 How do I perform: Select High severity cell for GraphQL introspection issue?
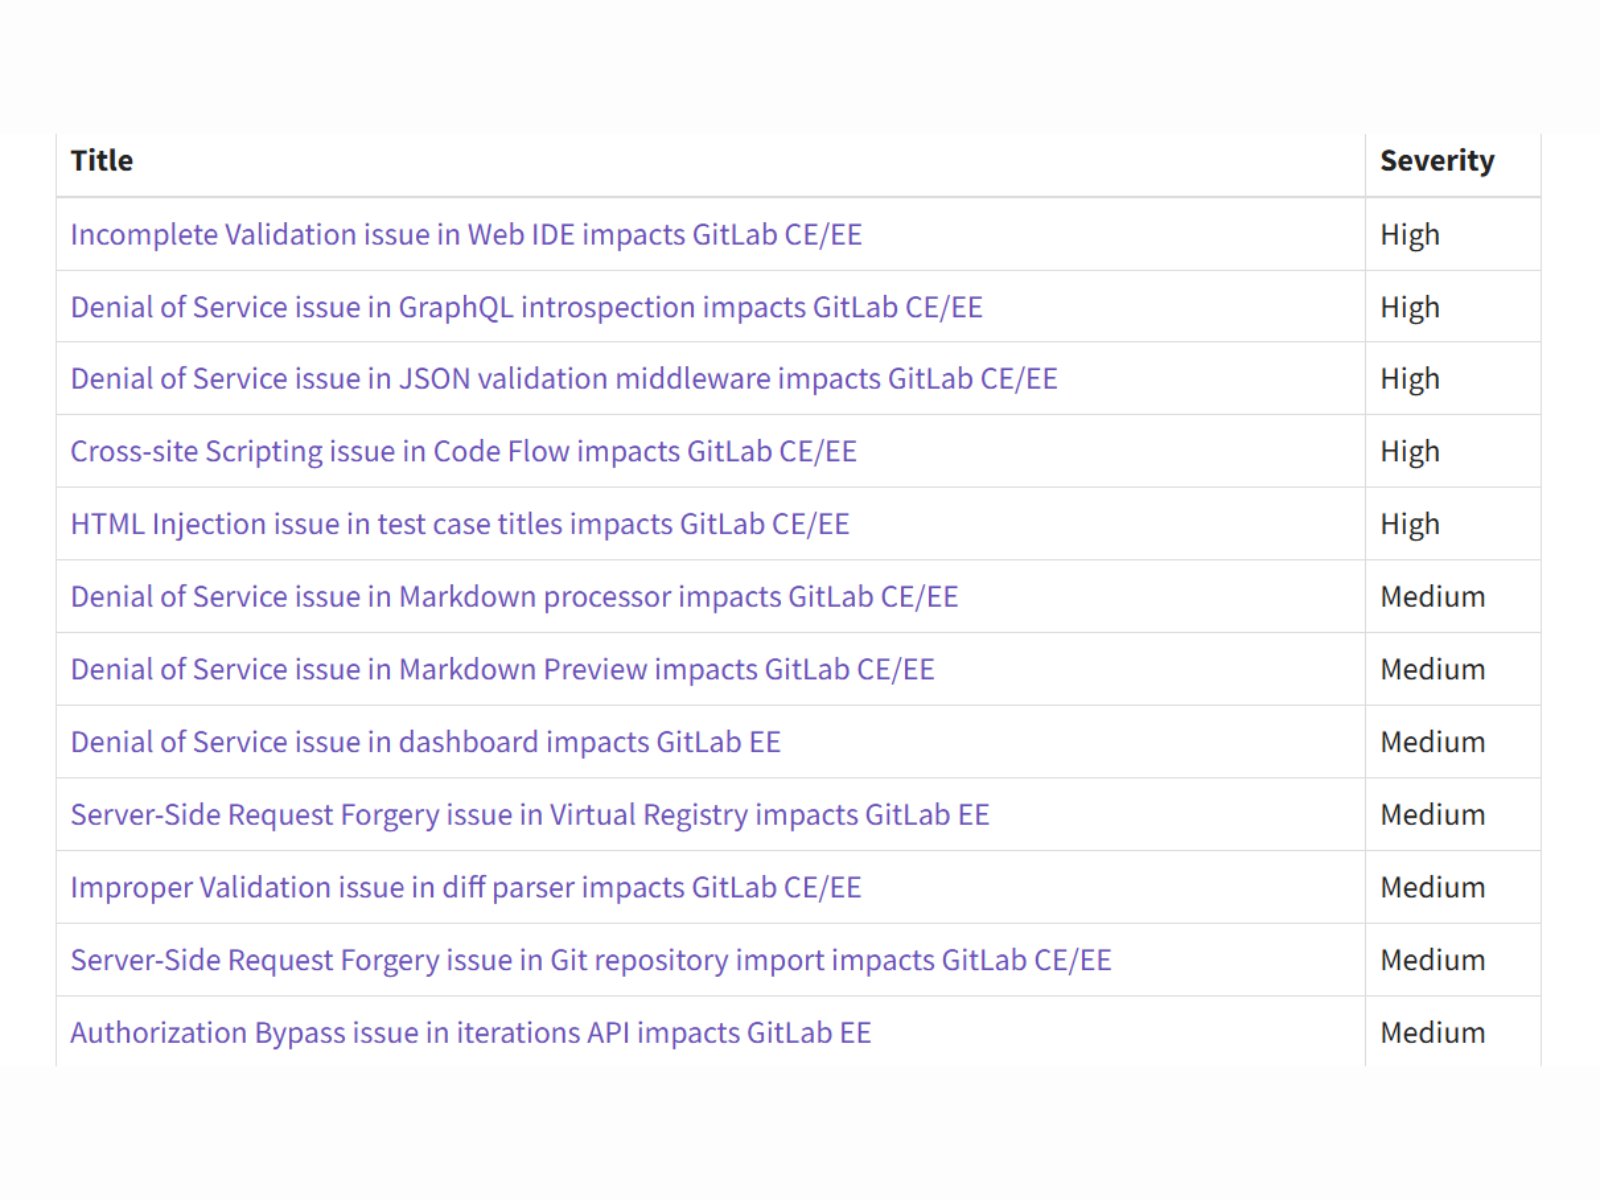click(1410, 307)
